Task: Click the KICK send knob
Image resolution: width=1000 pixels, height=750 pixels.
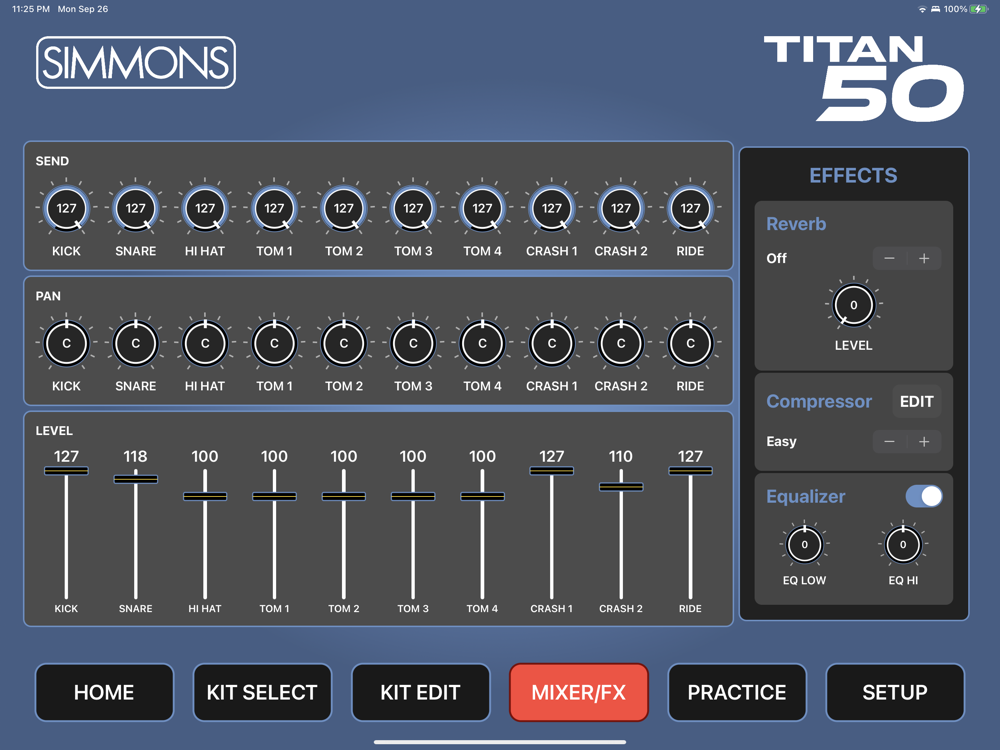Action: click(66, 208)
